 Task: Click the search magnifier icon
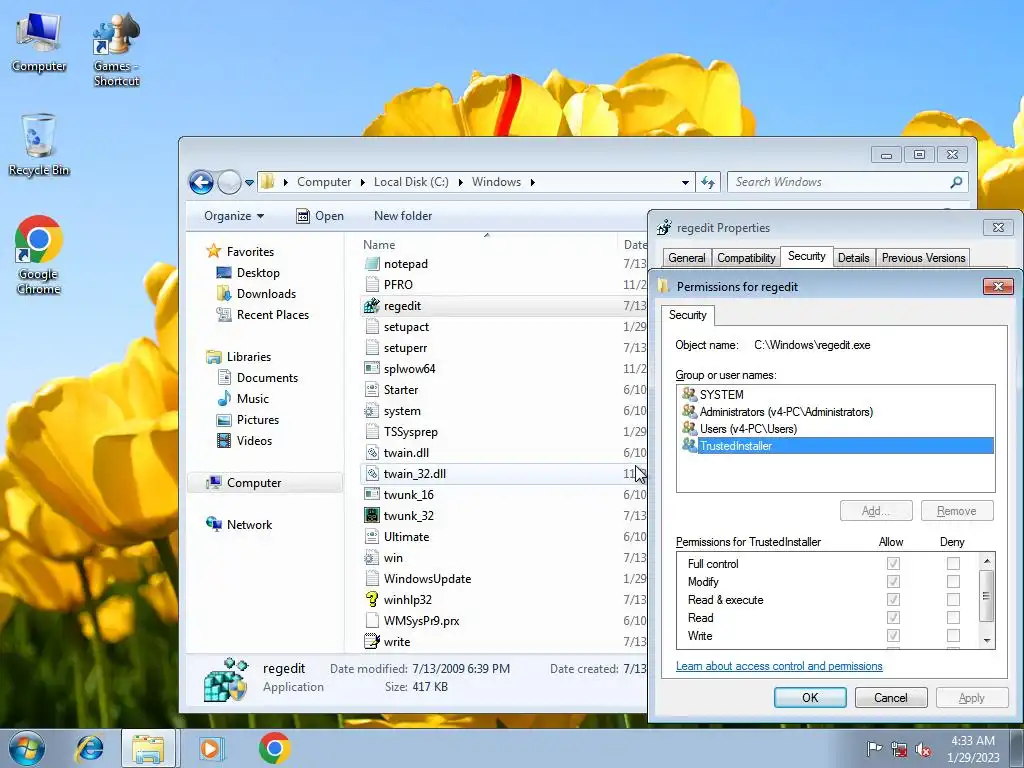tap(956, 182)
